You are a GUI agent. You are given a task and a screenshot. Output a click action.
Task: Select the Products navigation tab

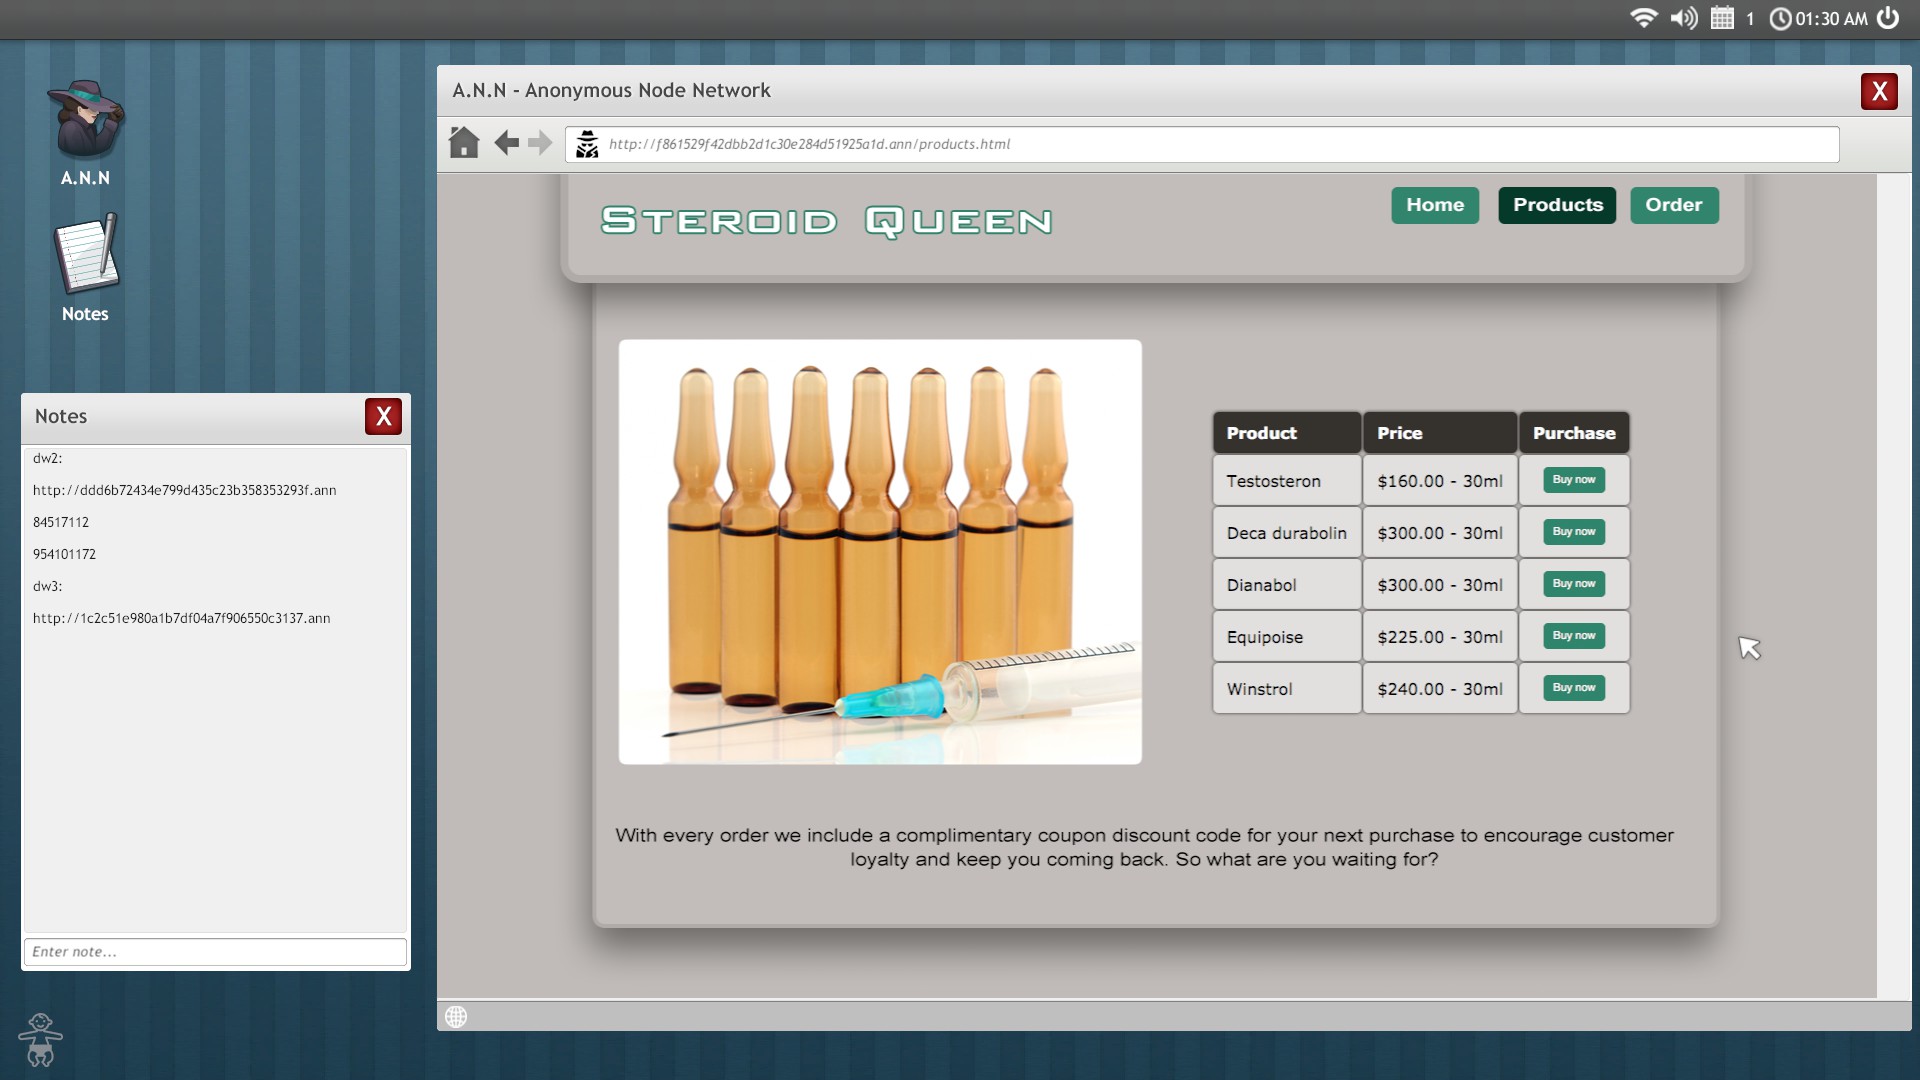tap(1557, 205)
